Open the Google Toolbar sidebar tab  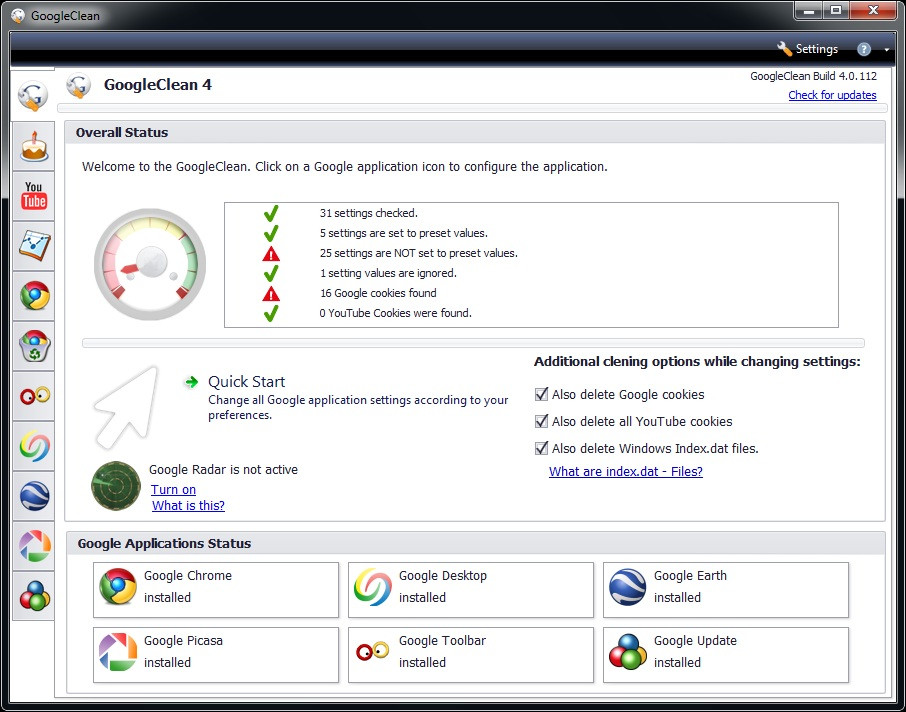[34, 396]
